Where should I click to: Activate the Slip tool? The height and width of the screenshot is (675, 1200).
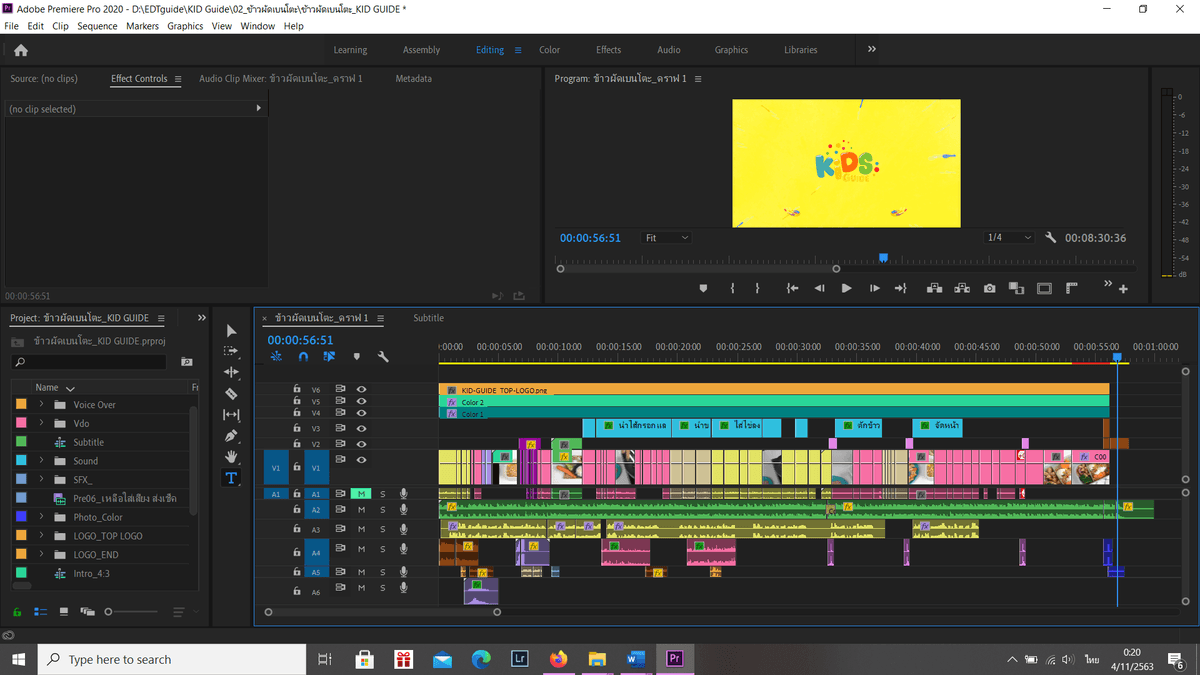tap(231, 415)
